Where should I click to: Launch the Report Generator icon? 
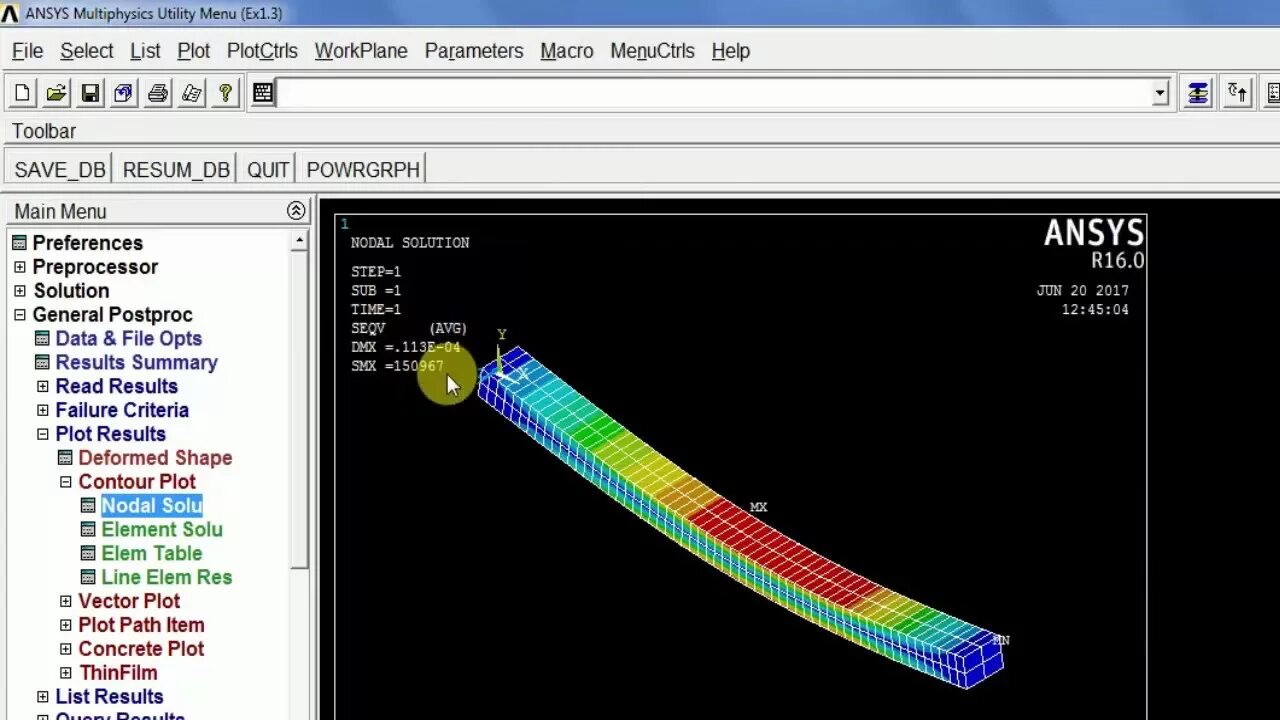(x=192, y=94)
